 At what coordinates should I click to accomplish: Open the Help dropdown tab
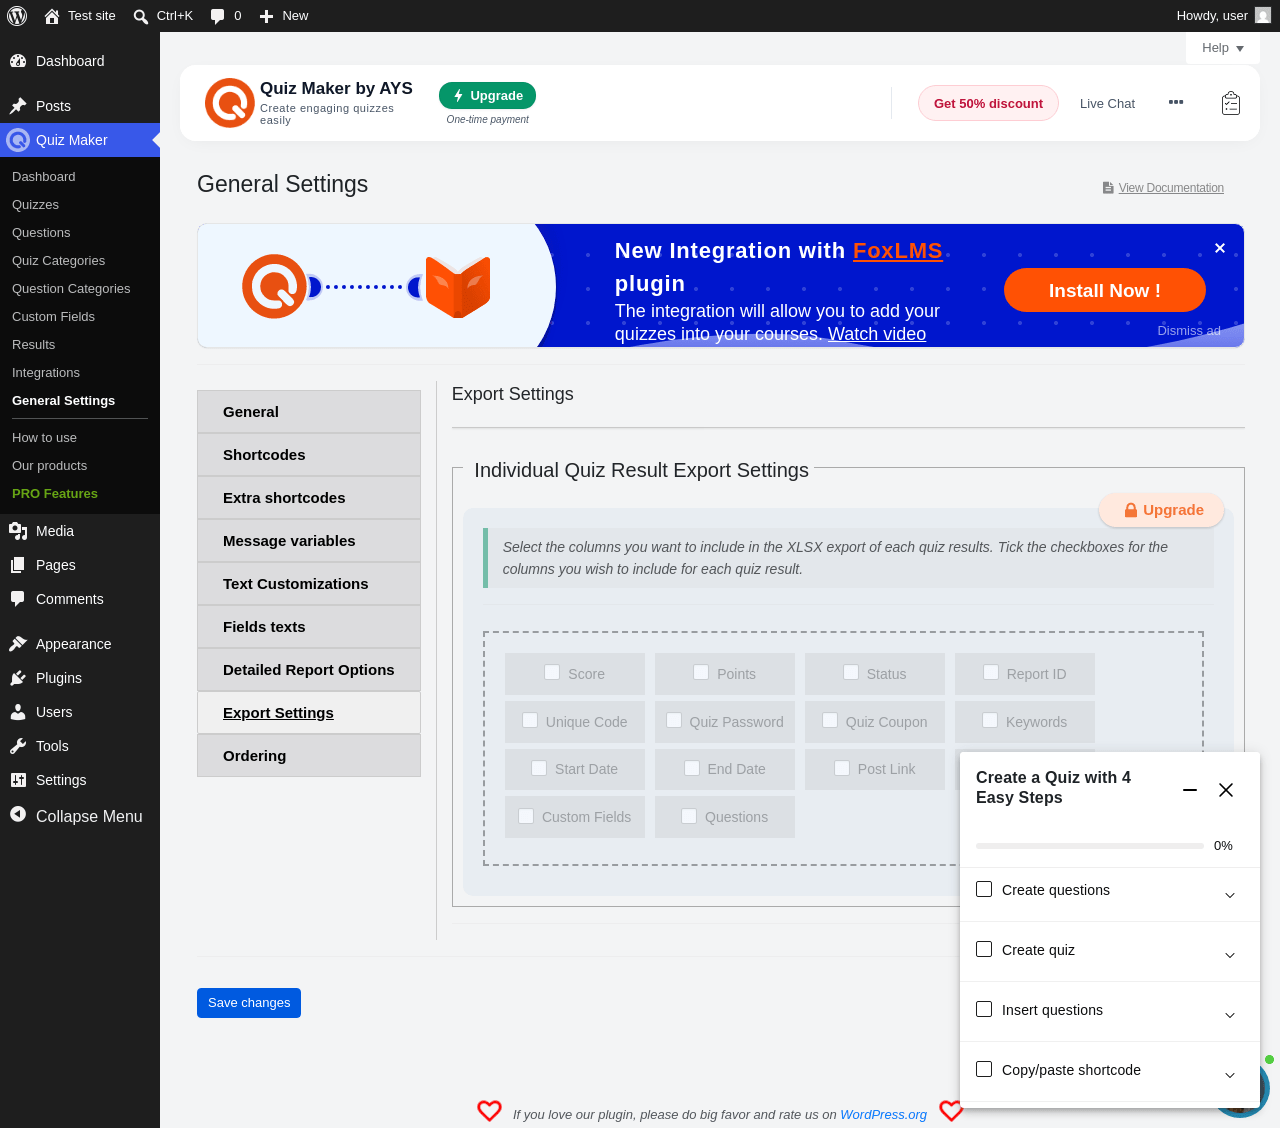point(1223,48)
